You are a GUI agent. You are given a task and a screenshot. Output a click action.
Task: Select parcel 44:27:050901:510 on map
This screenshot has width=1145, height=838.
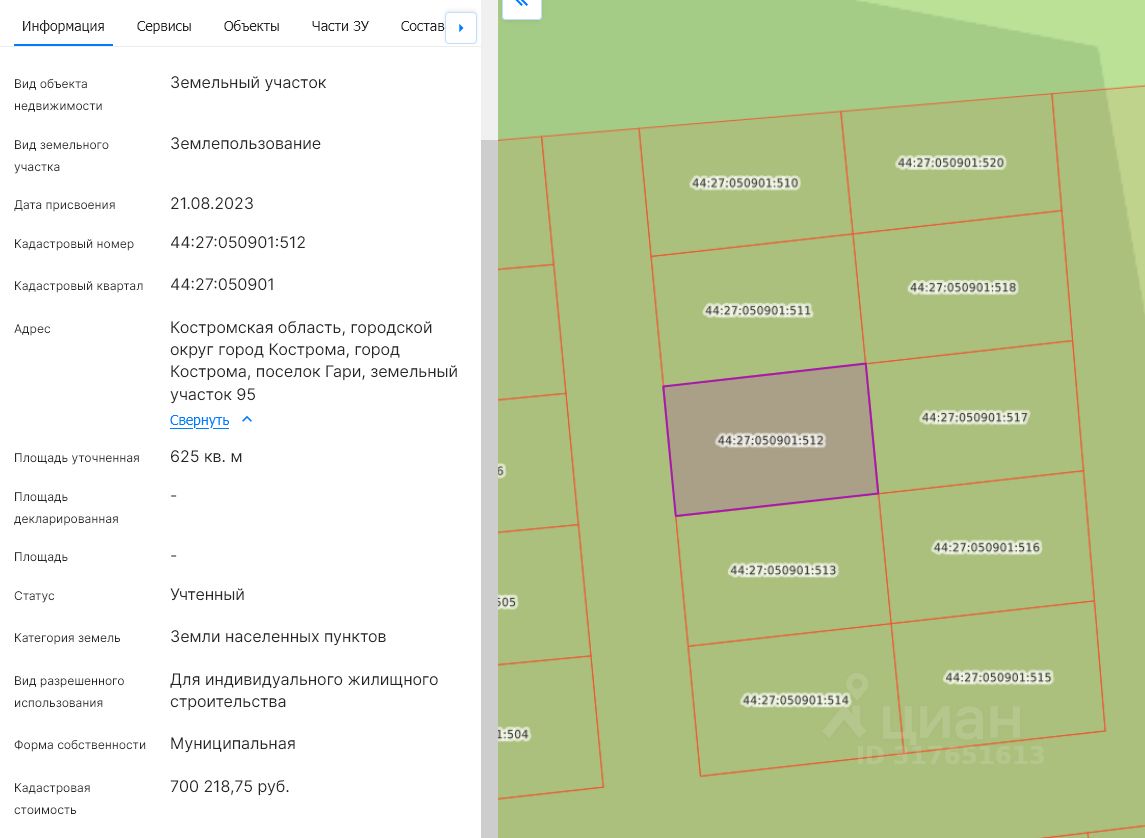[x=746, y=183]
